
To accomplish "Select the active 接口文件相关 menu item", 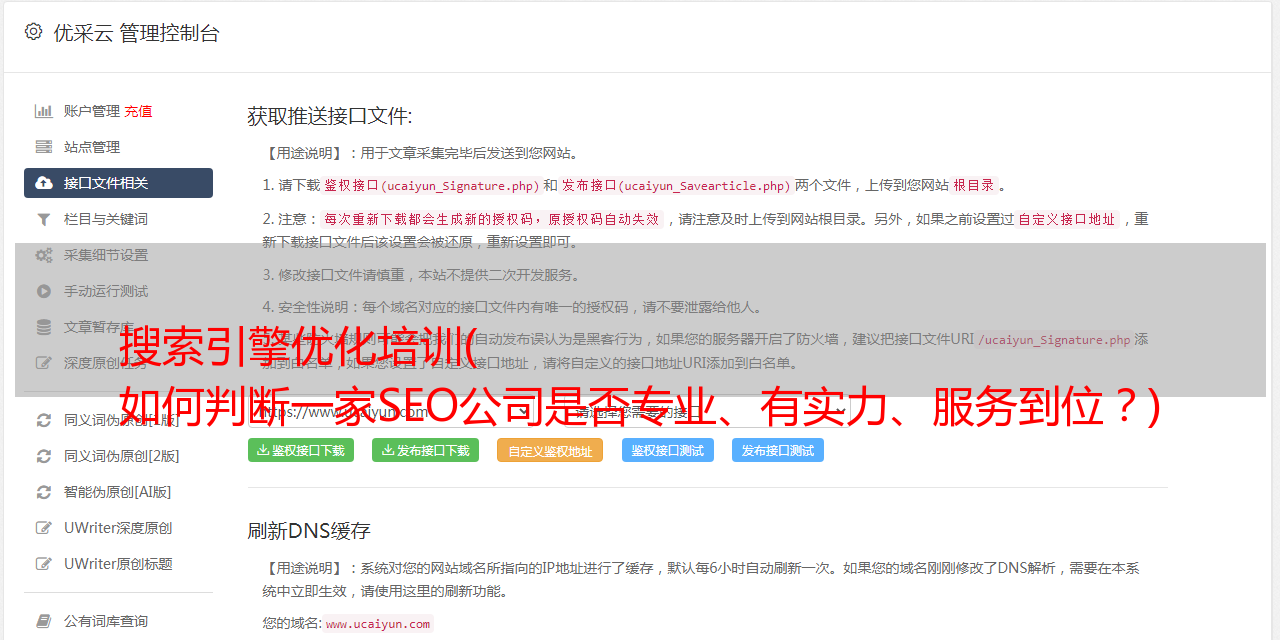I will point(118,183).
